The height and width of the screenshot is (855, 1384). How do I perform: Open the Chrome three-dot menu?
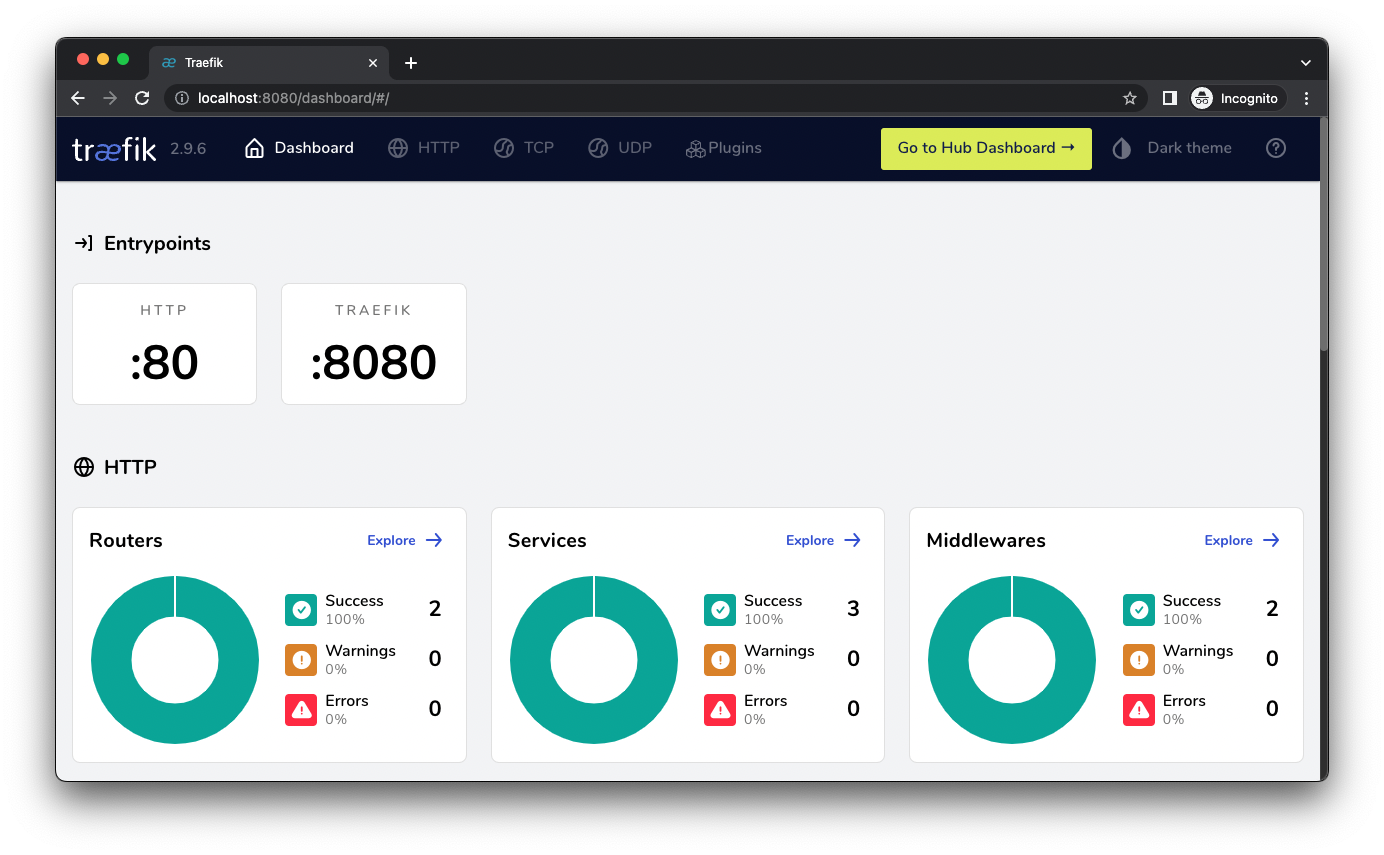click(1306, 98)
